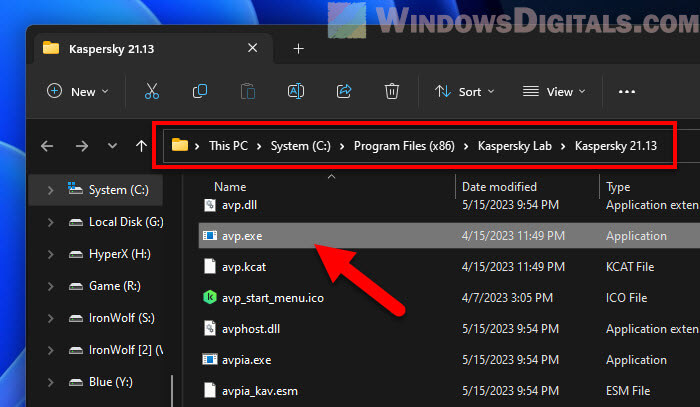Navigate to System (C:) breadcrumb
Viewport: 700px width, 407px height.
300,146
